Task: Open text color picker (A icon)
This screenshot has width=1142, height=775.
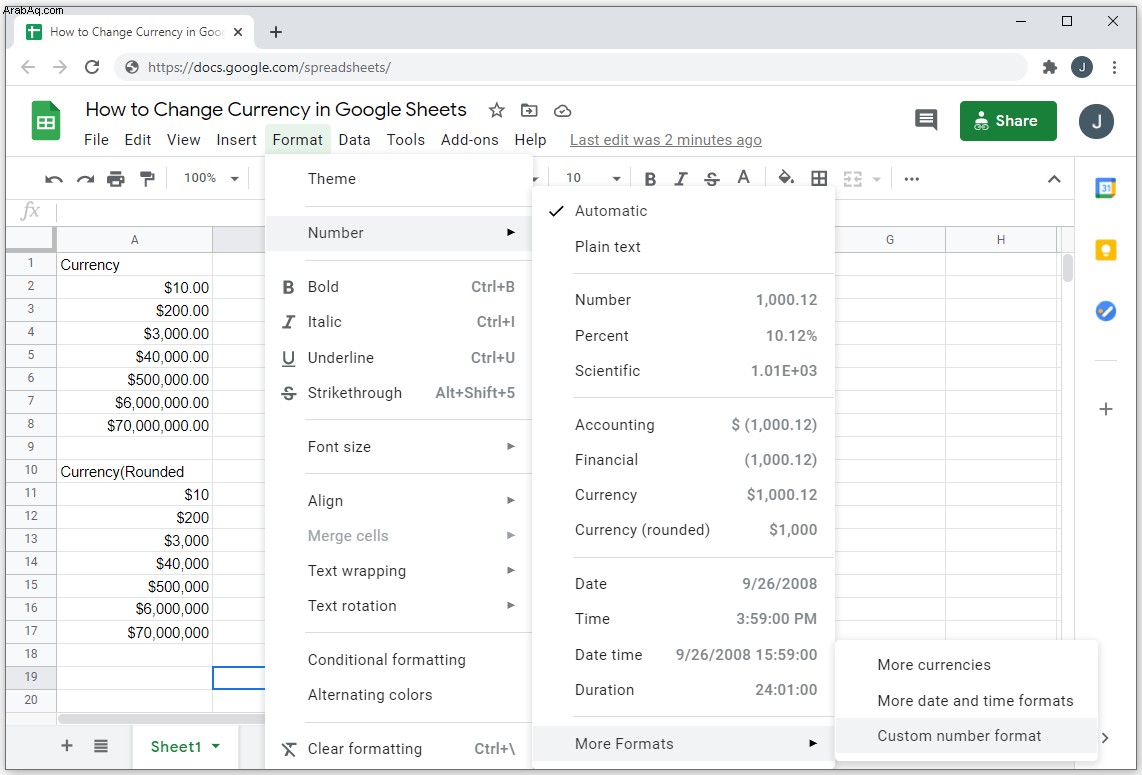Action: tap(743, 177)
